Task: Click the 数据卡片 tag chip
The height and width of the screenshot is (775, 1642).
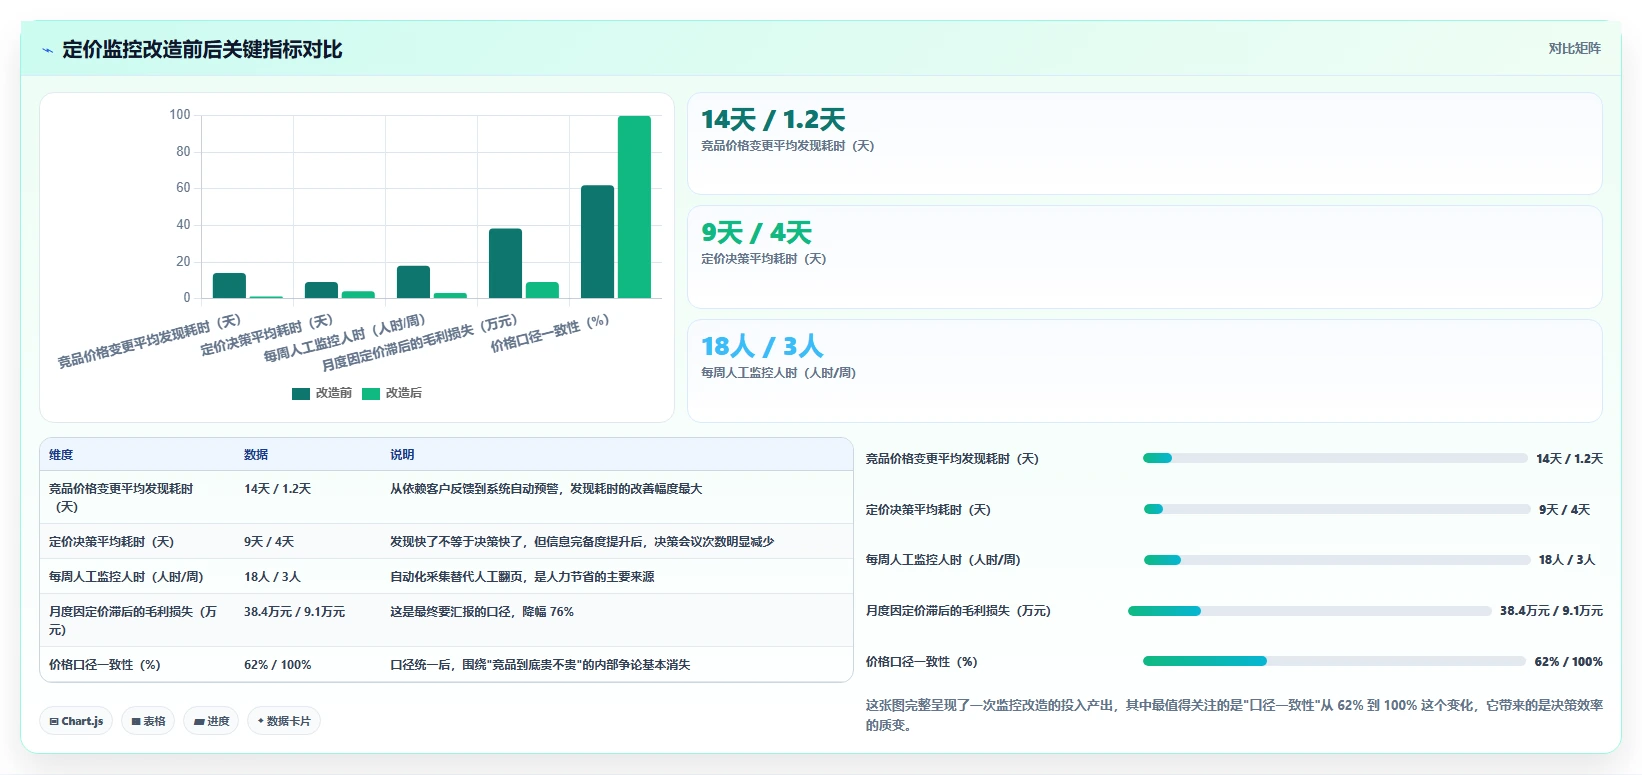Action: pyautogui.click(x=284, y=721)
